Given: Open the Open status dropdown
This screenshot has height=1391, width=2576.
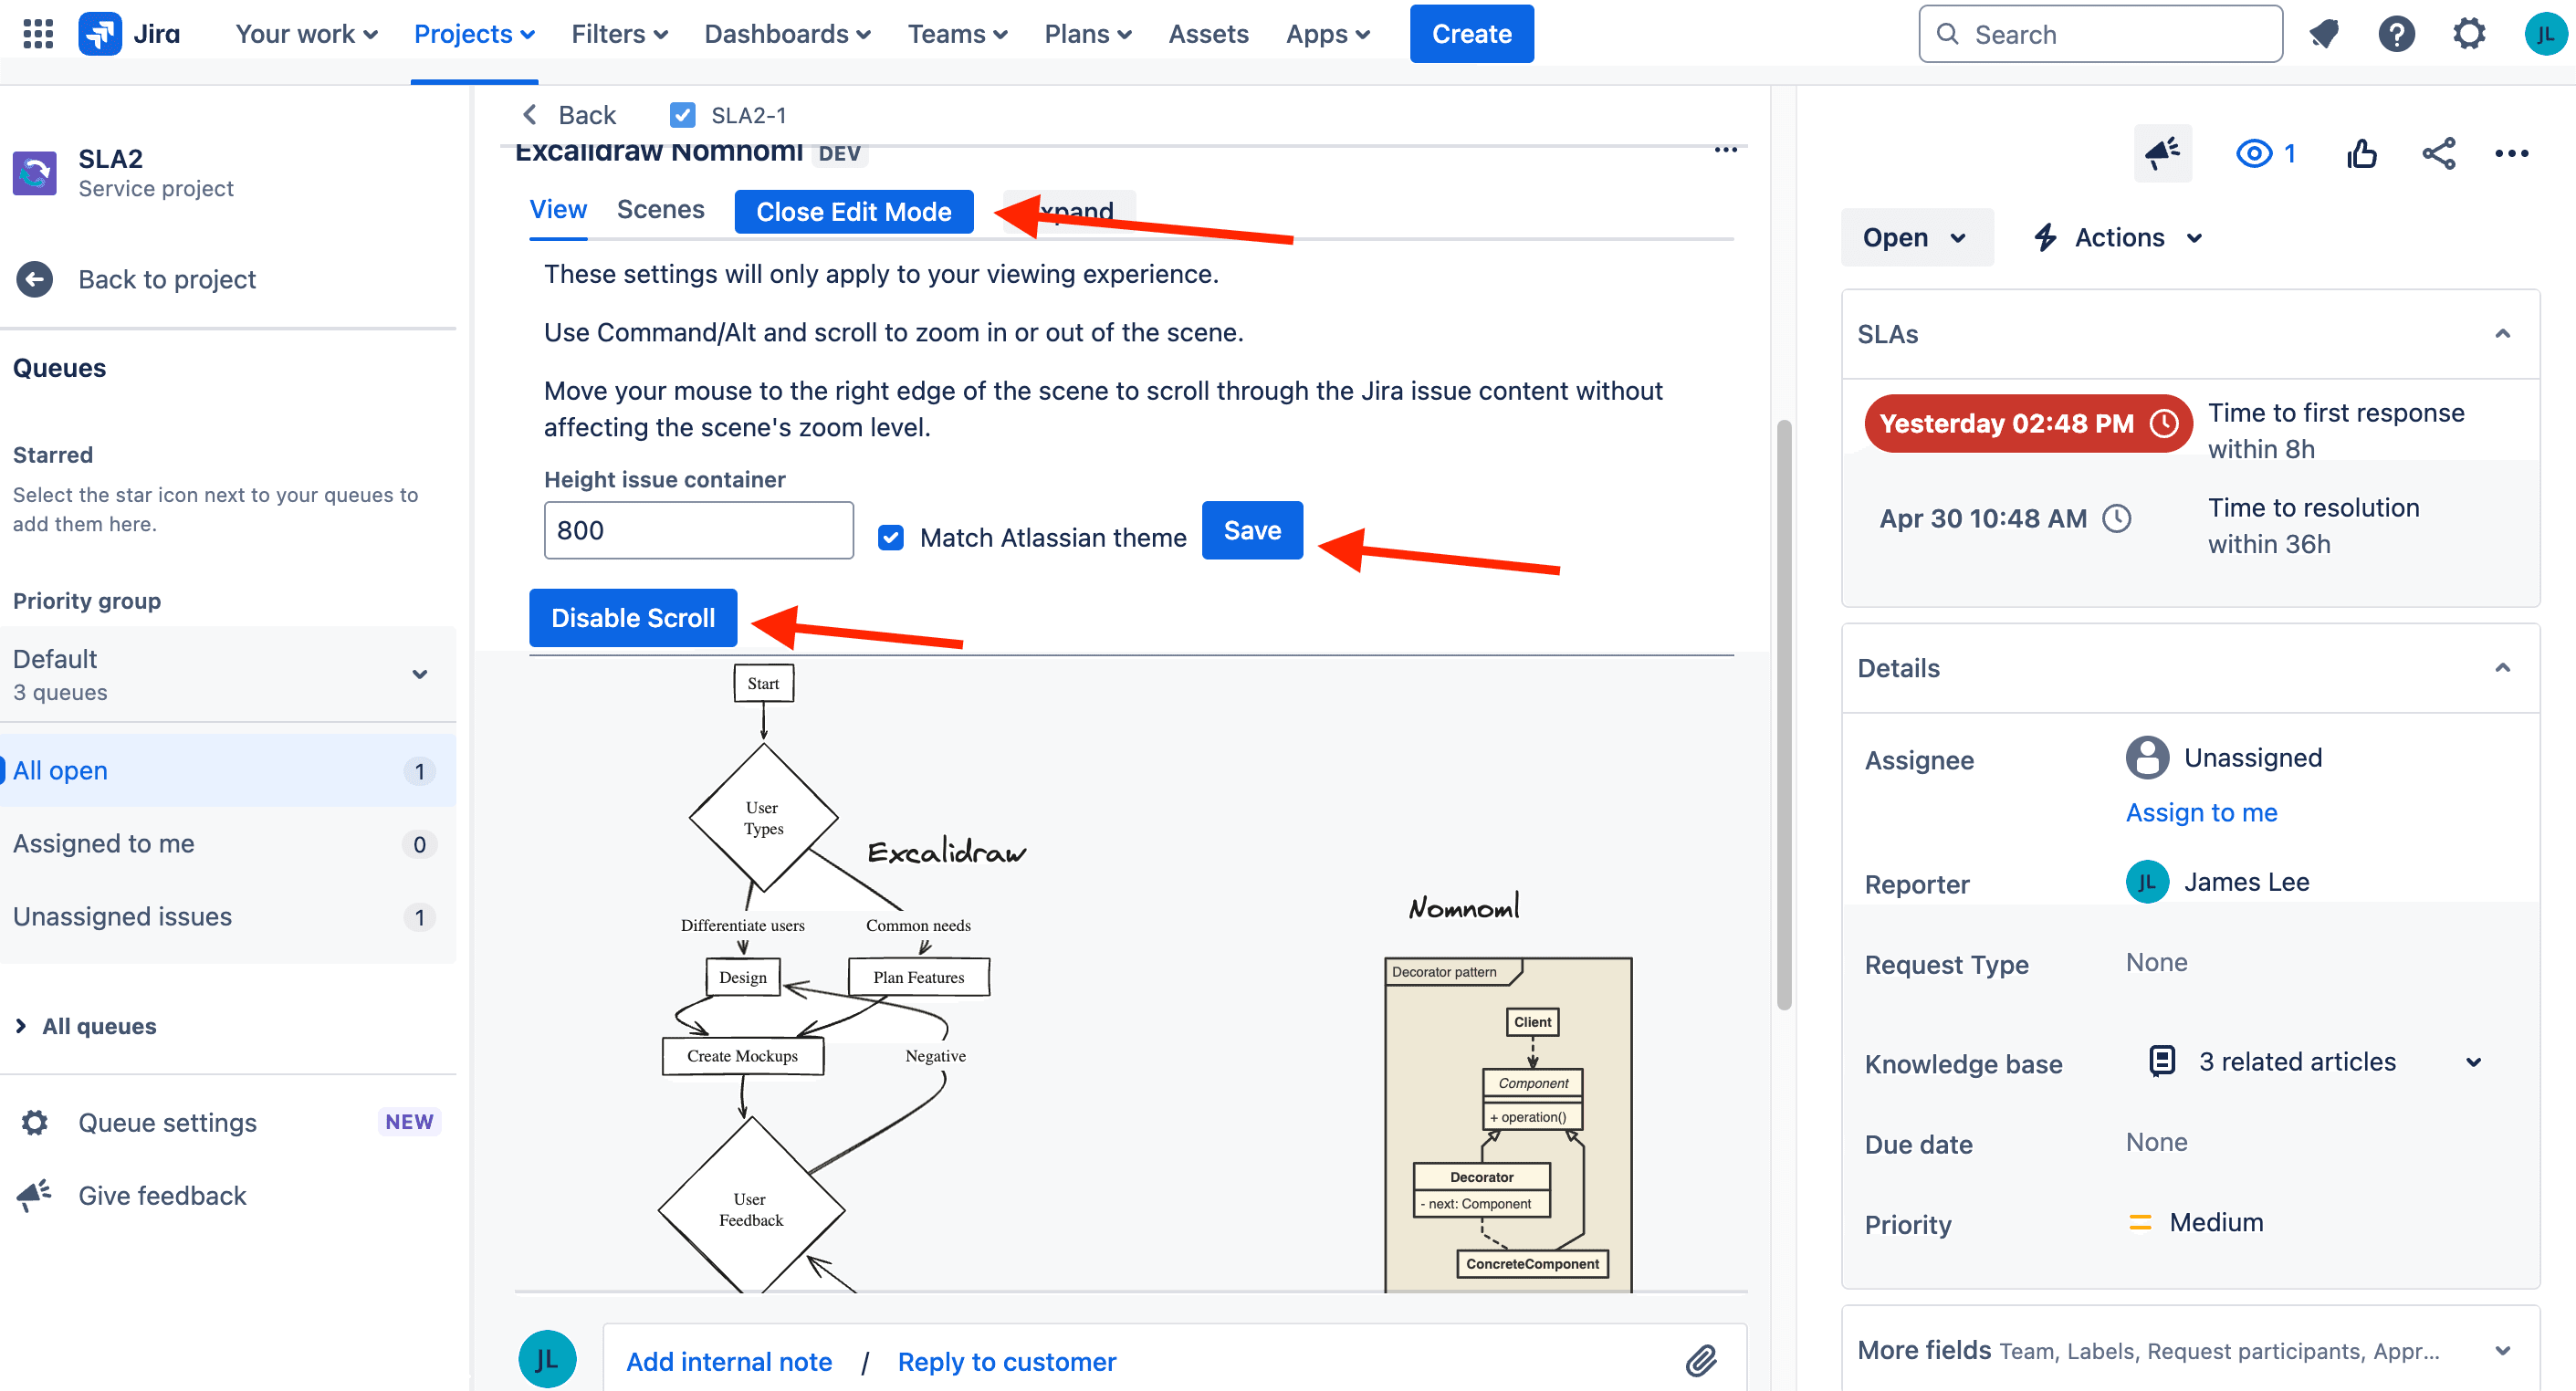Looking at the screenshot, I should pos(1915,237).
